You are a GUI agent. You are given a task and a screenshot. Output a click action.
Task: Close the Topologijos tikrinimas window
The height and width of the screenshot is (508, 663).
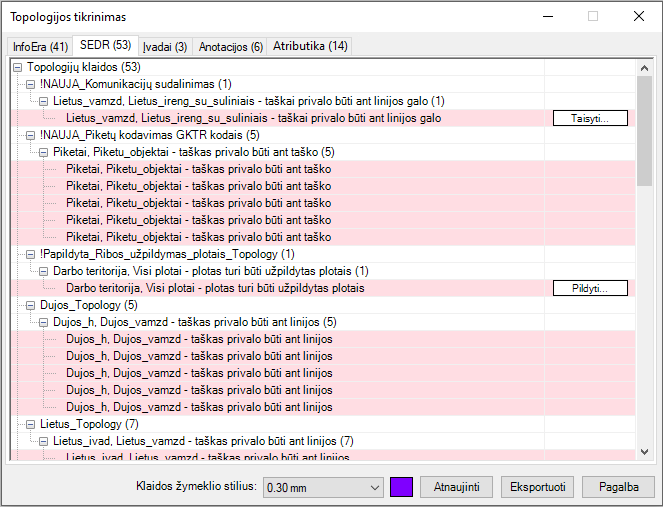(x=639, y=16)
